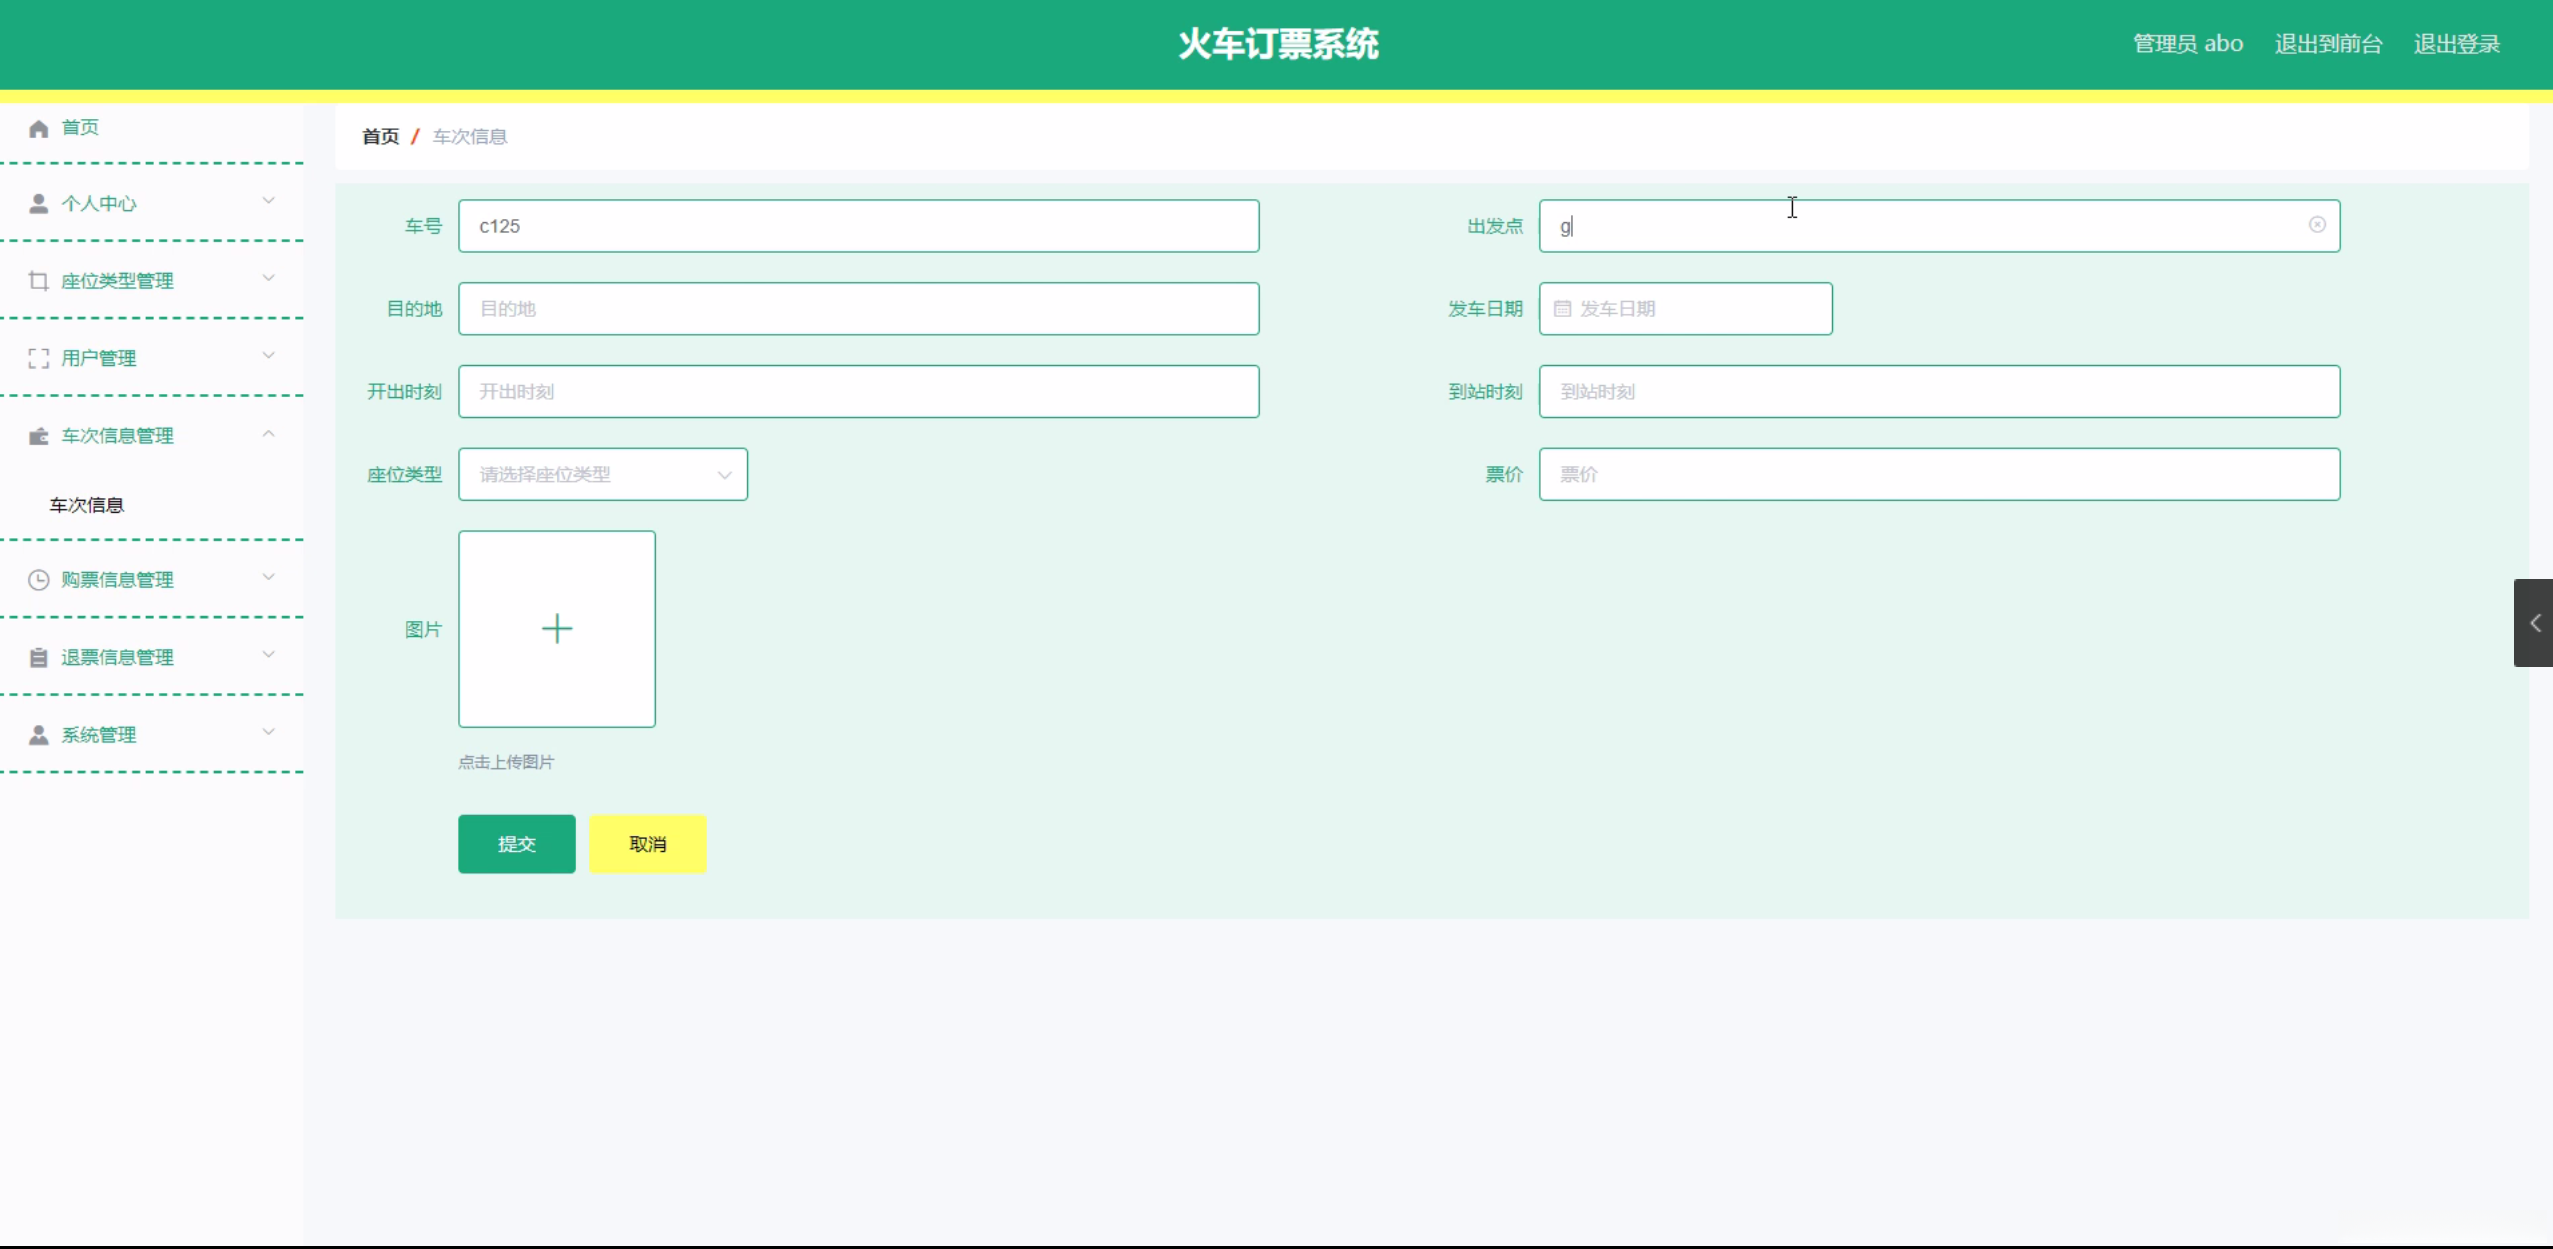Viewport: 2553px width, 1249px height.
Task: Click the yellow 取消 button
Action: (647, 844)
